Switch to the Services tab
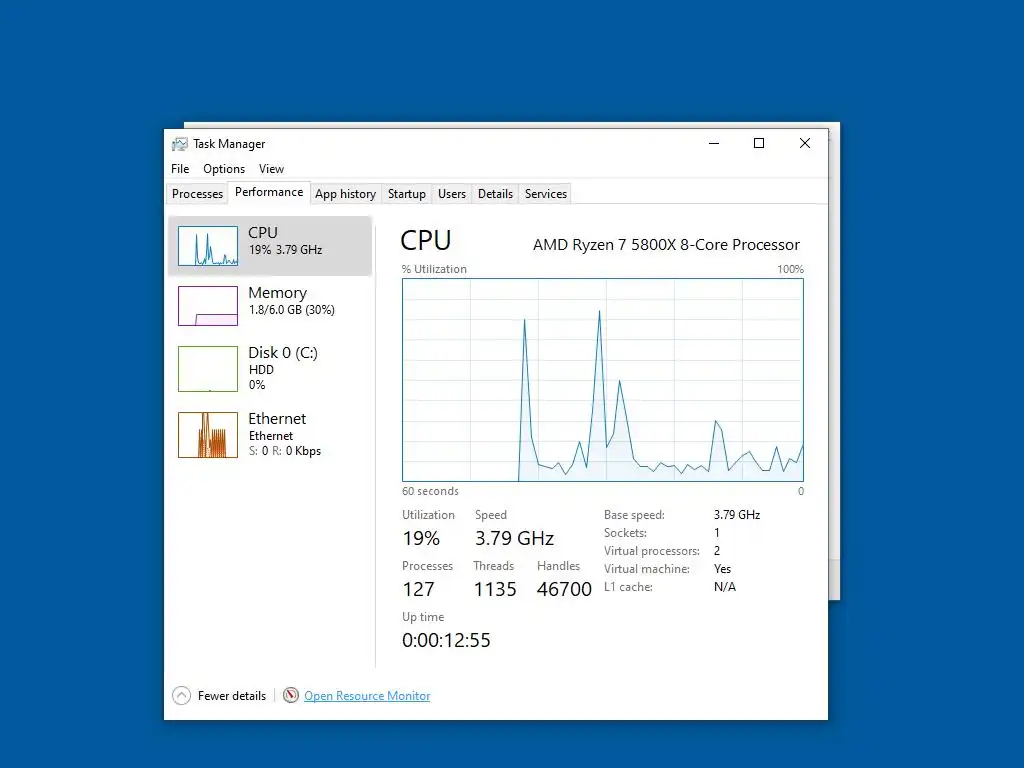1024x768 pixels. click(x=545, y=194)
